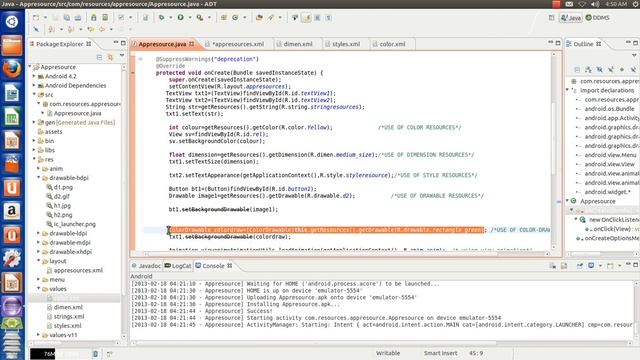640x360 pixels.
Task: Toggle Show Whitespace Characters toolbar button
Action: tap(329, 18)
